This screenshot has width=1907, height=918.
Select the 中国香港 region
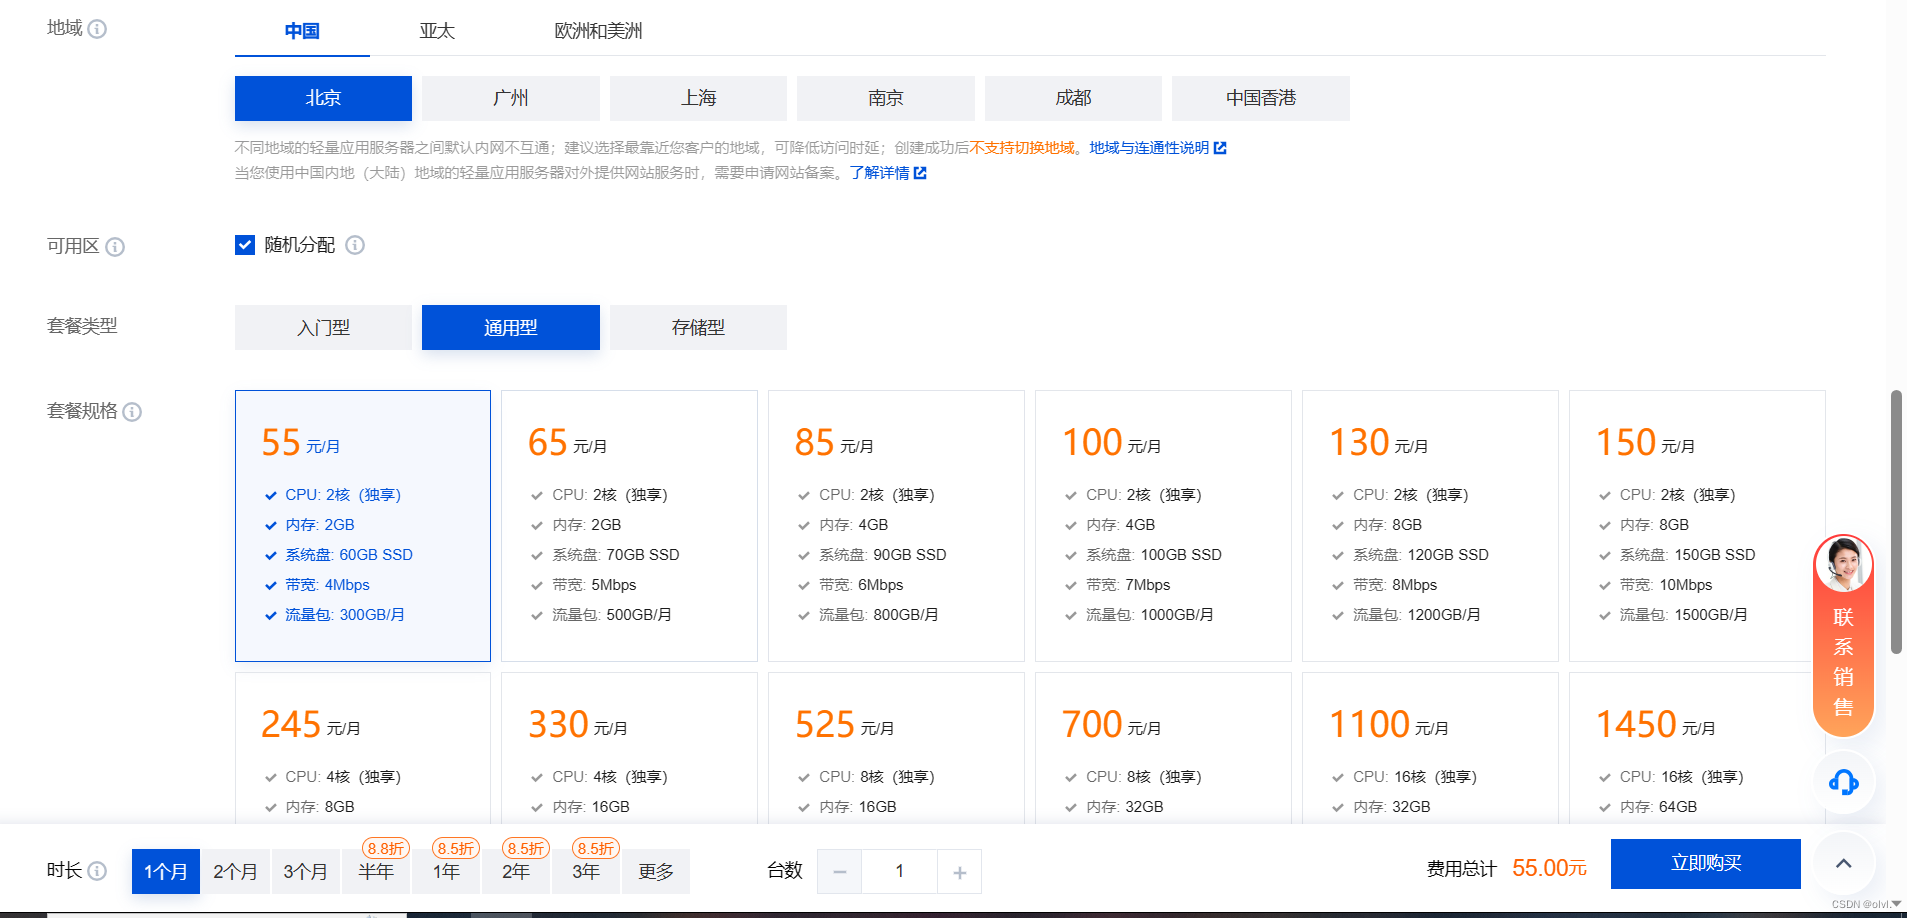[1261, 98]
